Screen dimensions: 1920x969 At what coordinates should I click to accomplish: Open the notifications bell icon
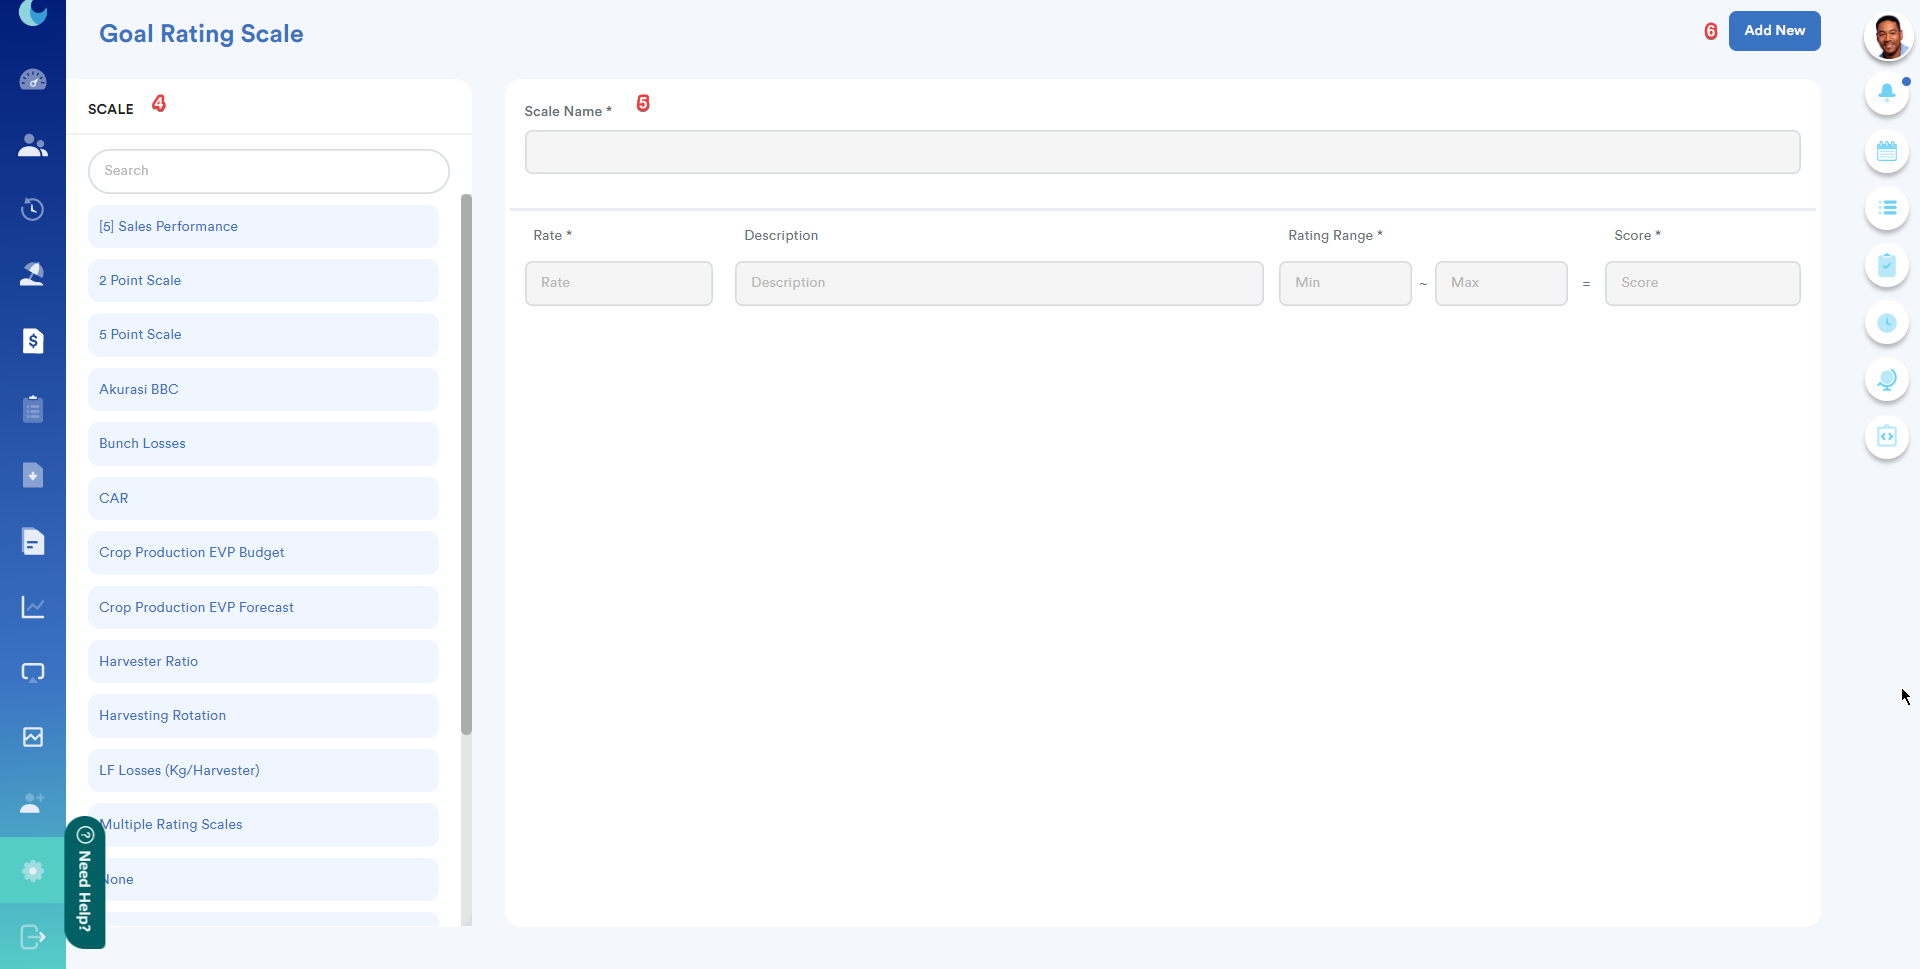1887,93
